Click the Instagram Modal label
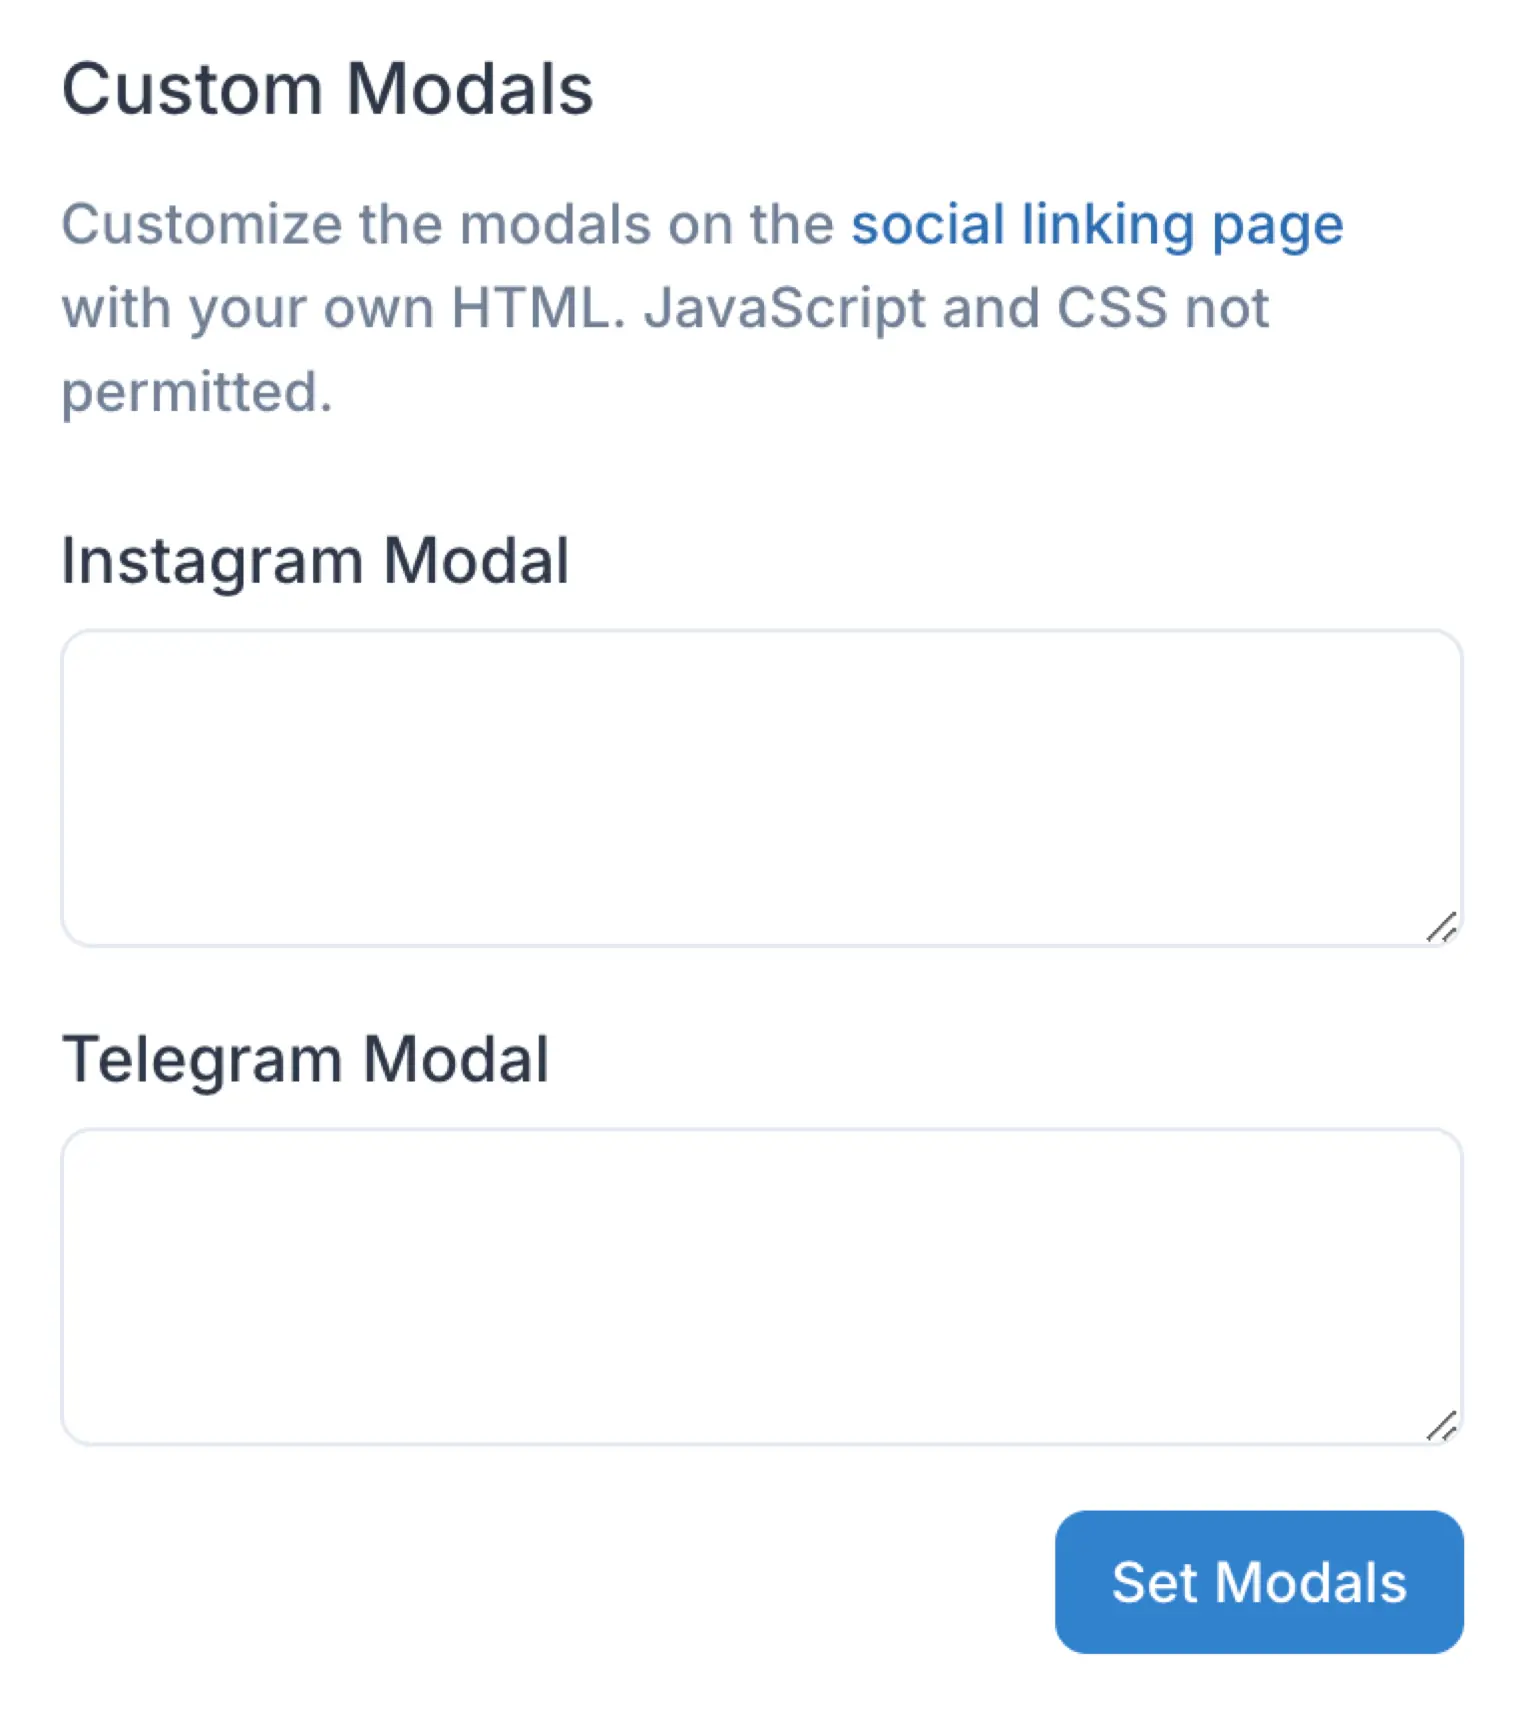1524x1714 pixels. 317,558
